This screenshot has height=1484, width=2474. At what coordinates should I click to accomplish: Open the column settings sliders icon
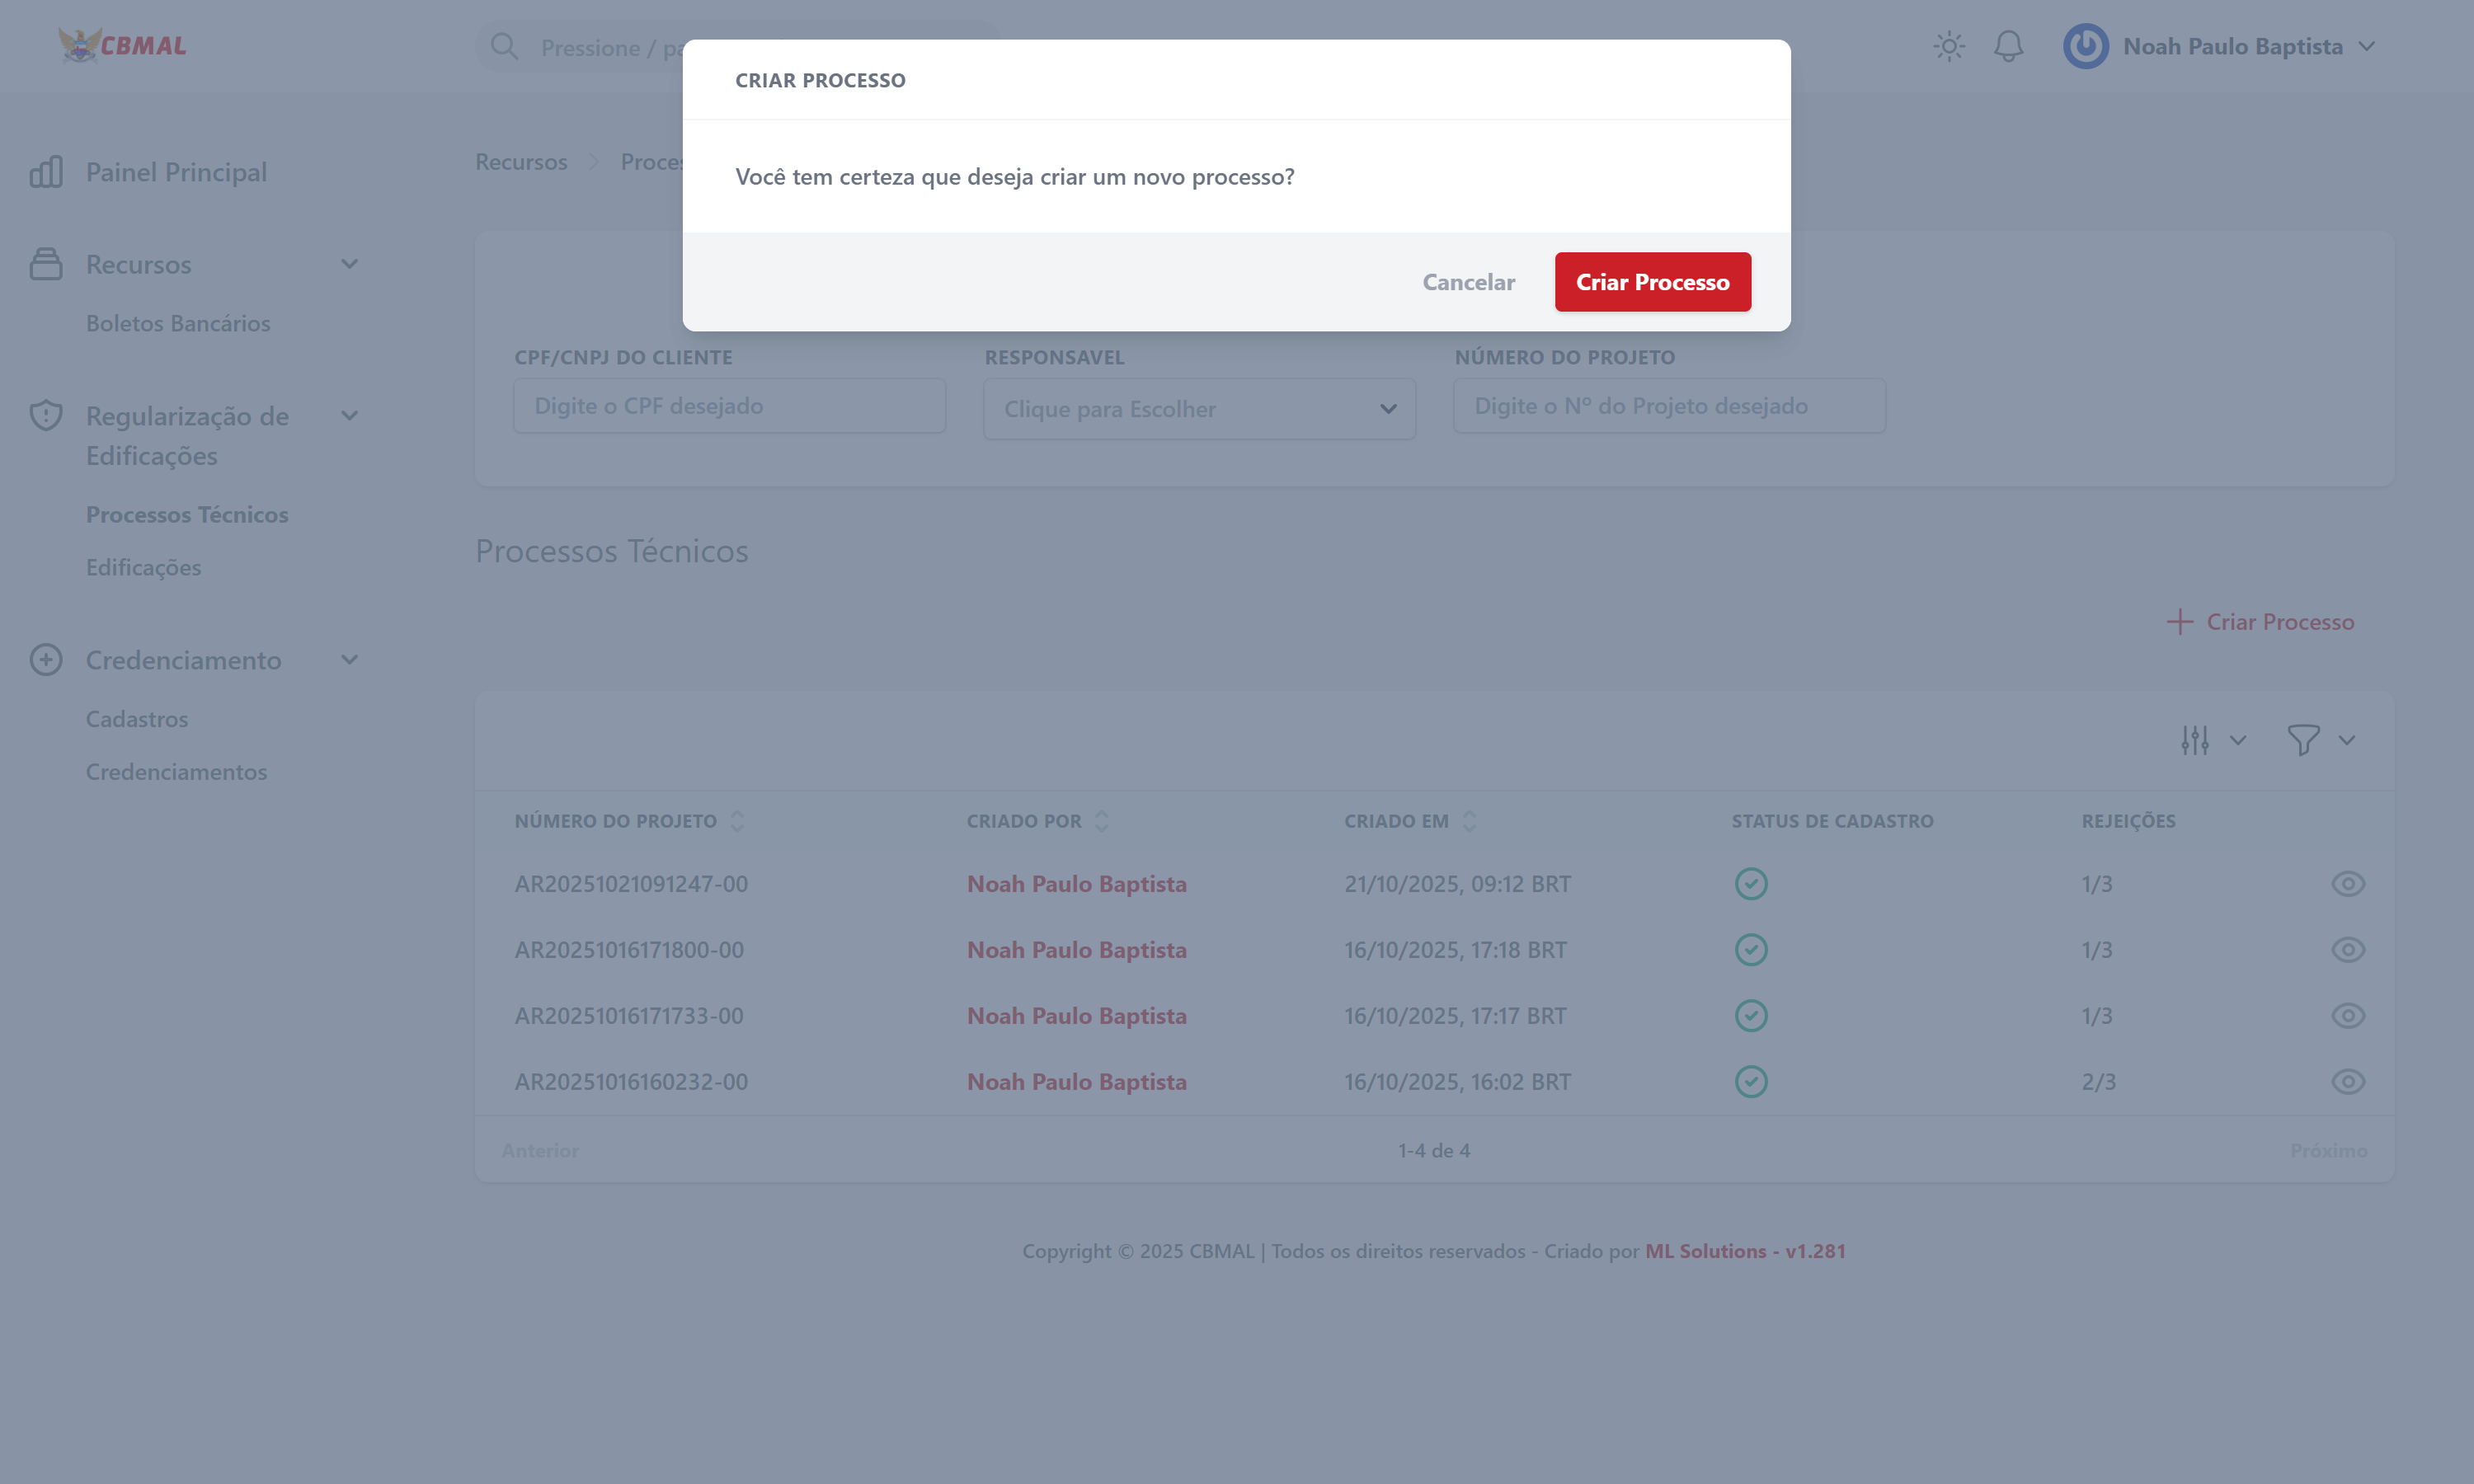(2195, 740)
